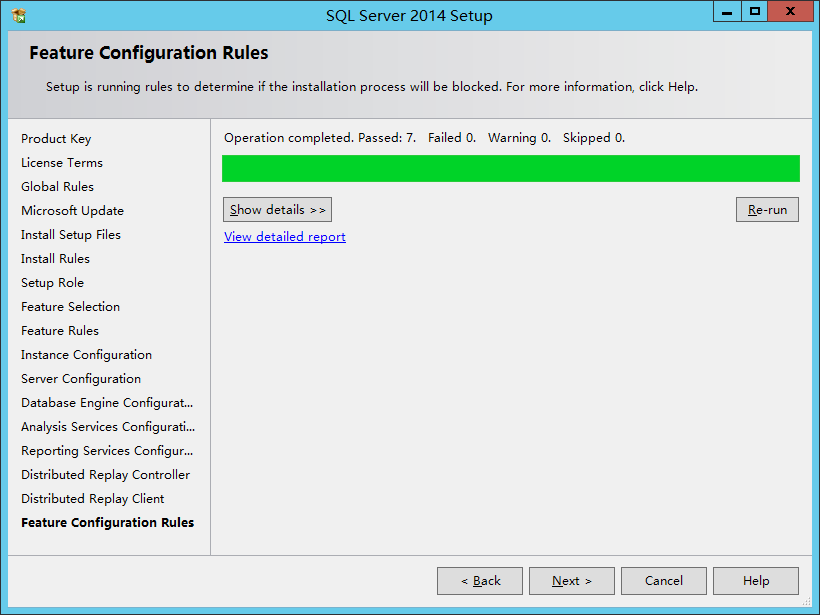820x615 pixels.
Task: Select Database Engine Configuration step
Action: 107,403
